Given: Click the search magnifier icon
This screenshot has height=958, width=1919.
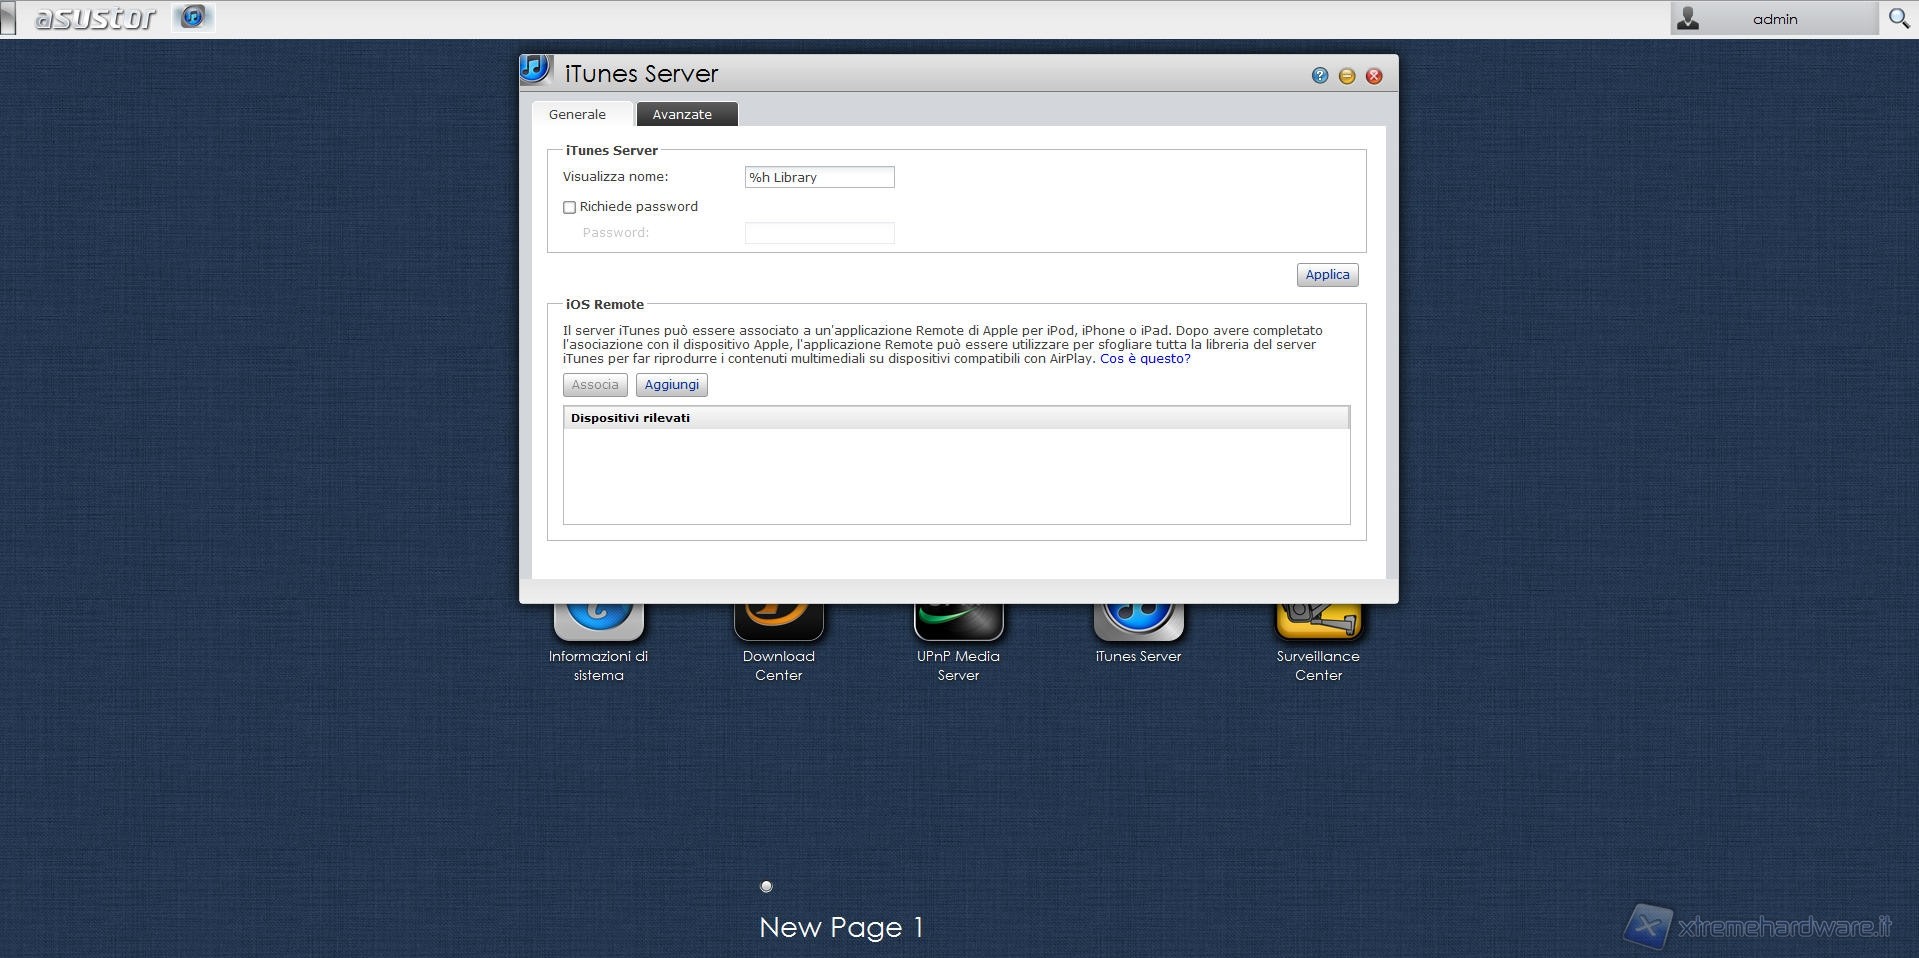Looking at the screenshot, I should click(1898, 18).
